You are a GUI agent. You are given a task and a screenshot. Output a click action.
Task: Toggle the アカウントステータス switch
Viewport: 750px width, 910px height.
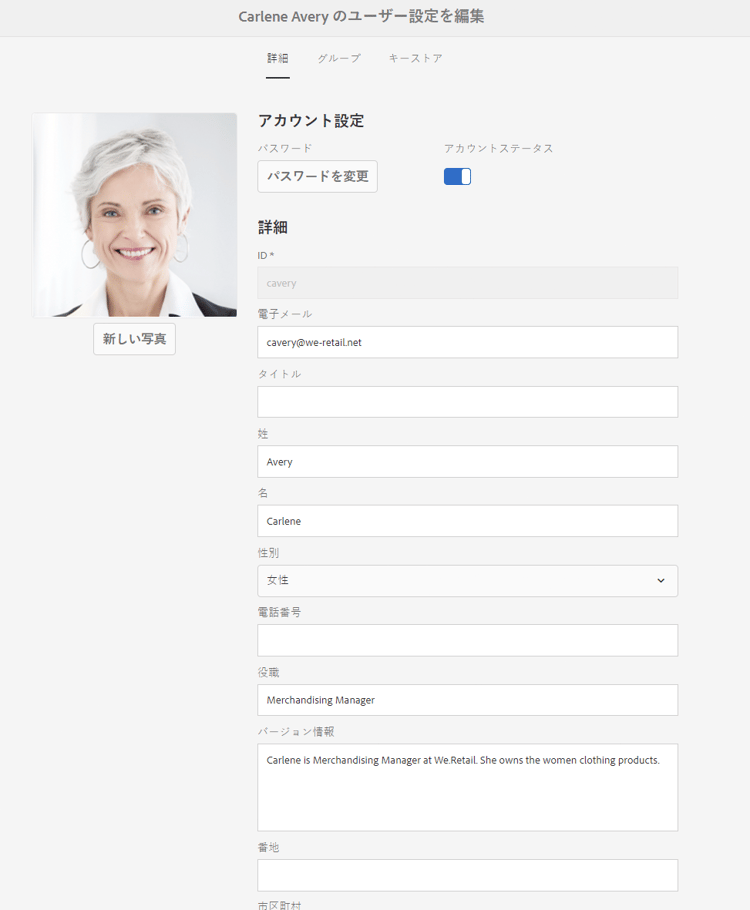click(x=457, y=176)
